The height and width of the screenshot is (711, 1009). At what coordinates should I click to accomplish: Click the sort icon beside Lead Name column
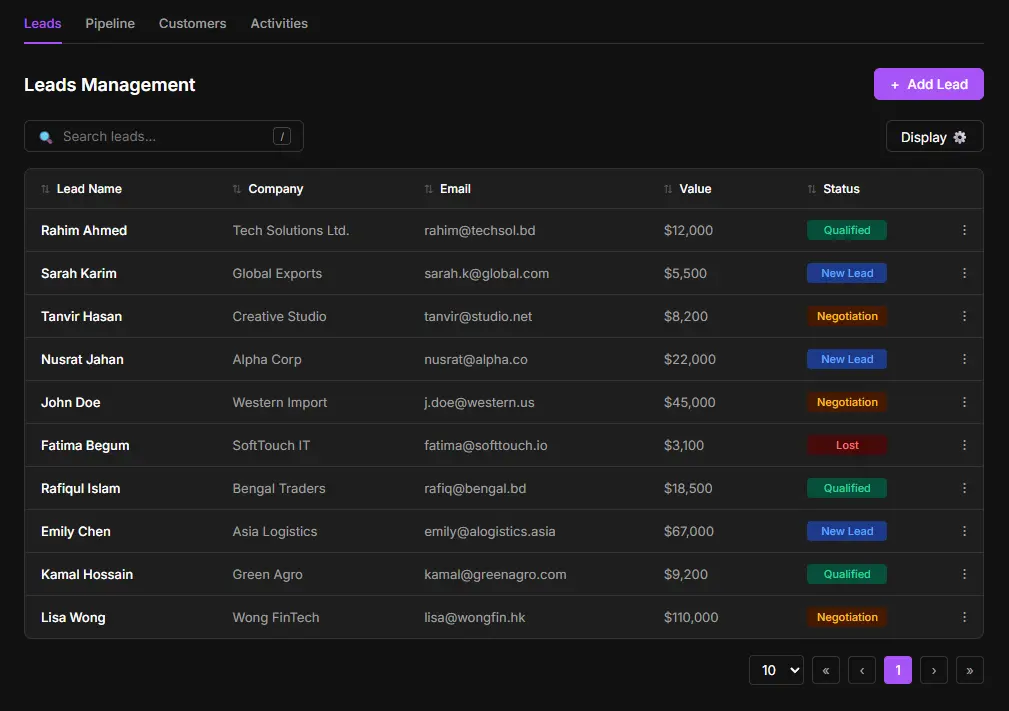(x=44, y=188)
